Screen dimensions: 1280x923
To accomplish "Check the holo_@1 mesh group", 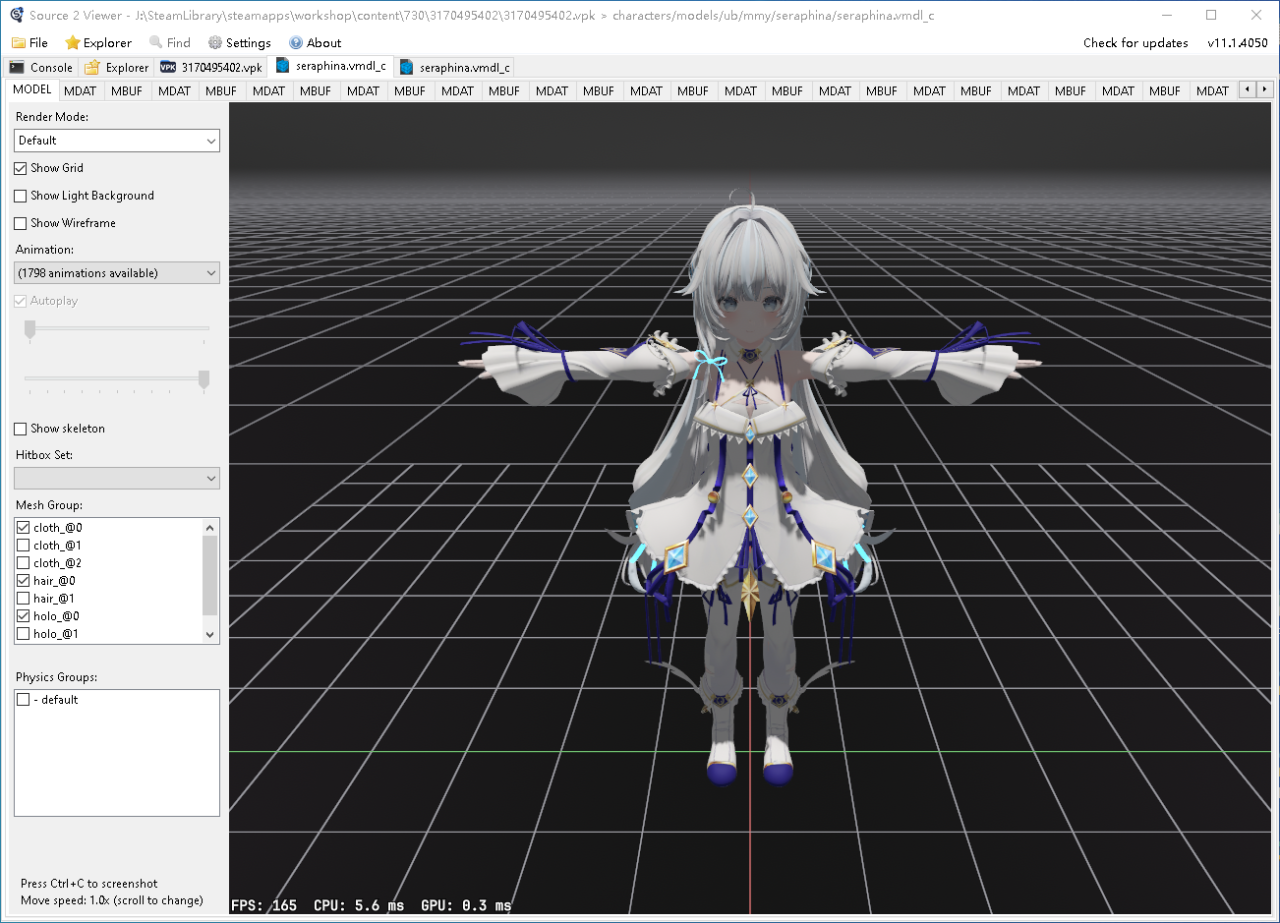I will (x=23, y=634).
